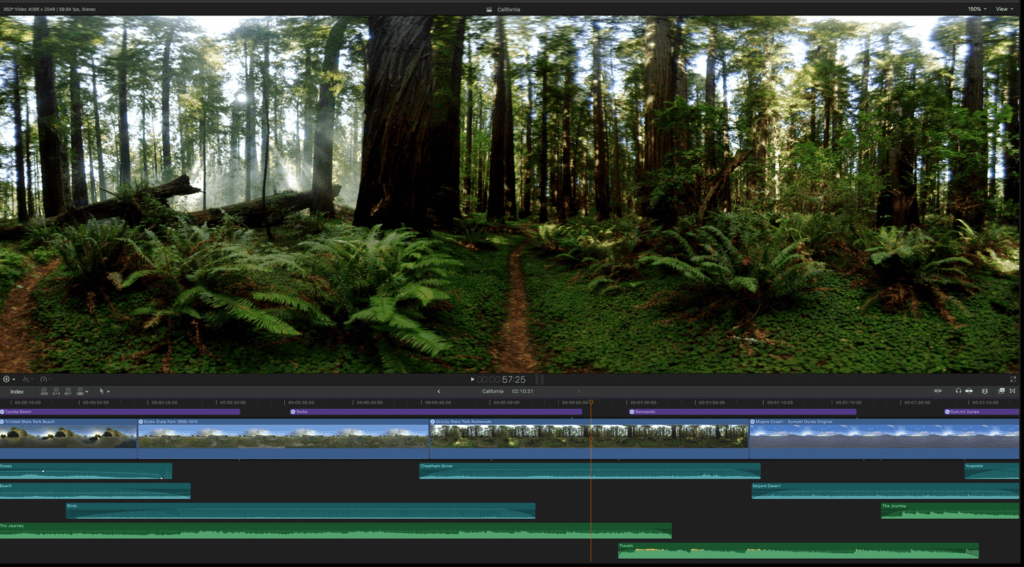Open the Index panel

(x=17, y=391)
